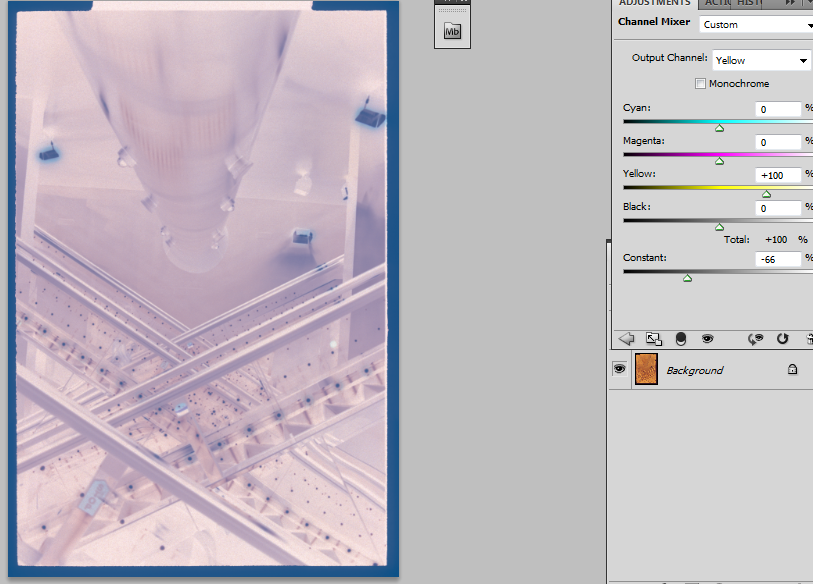Image resolution: width=813 pixels, height=584 pixels.
Task: Click the lock icon on Background layer
Action: [792, 370]
